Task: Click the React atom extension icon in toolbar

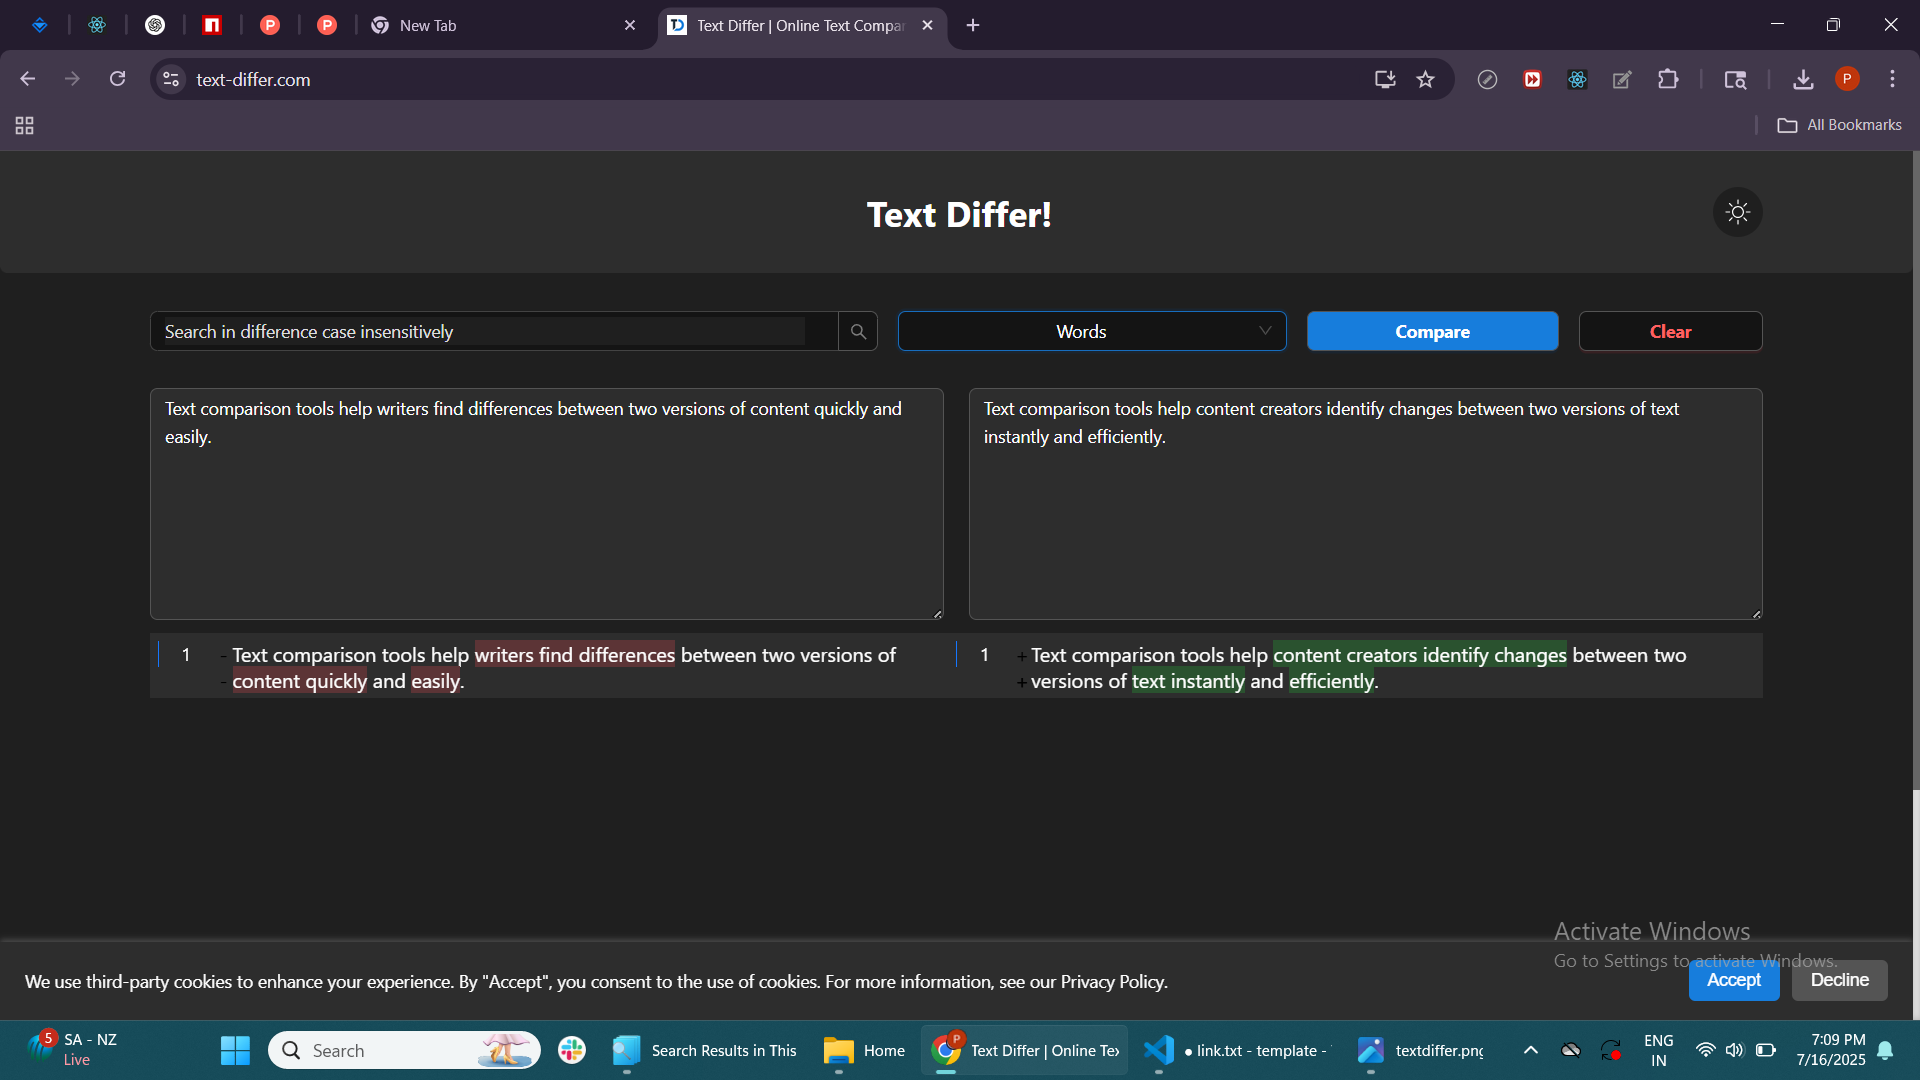Action: tap(1577, 79)
